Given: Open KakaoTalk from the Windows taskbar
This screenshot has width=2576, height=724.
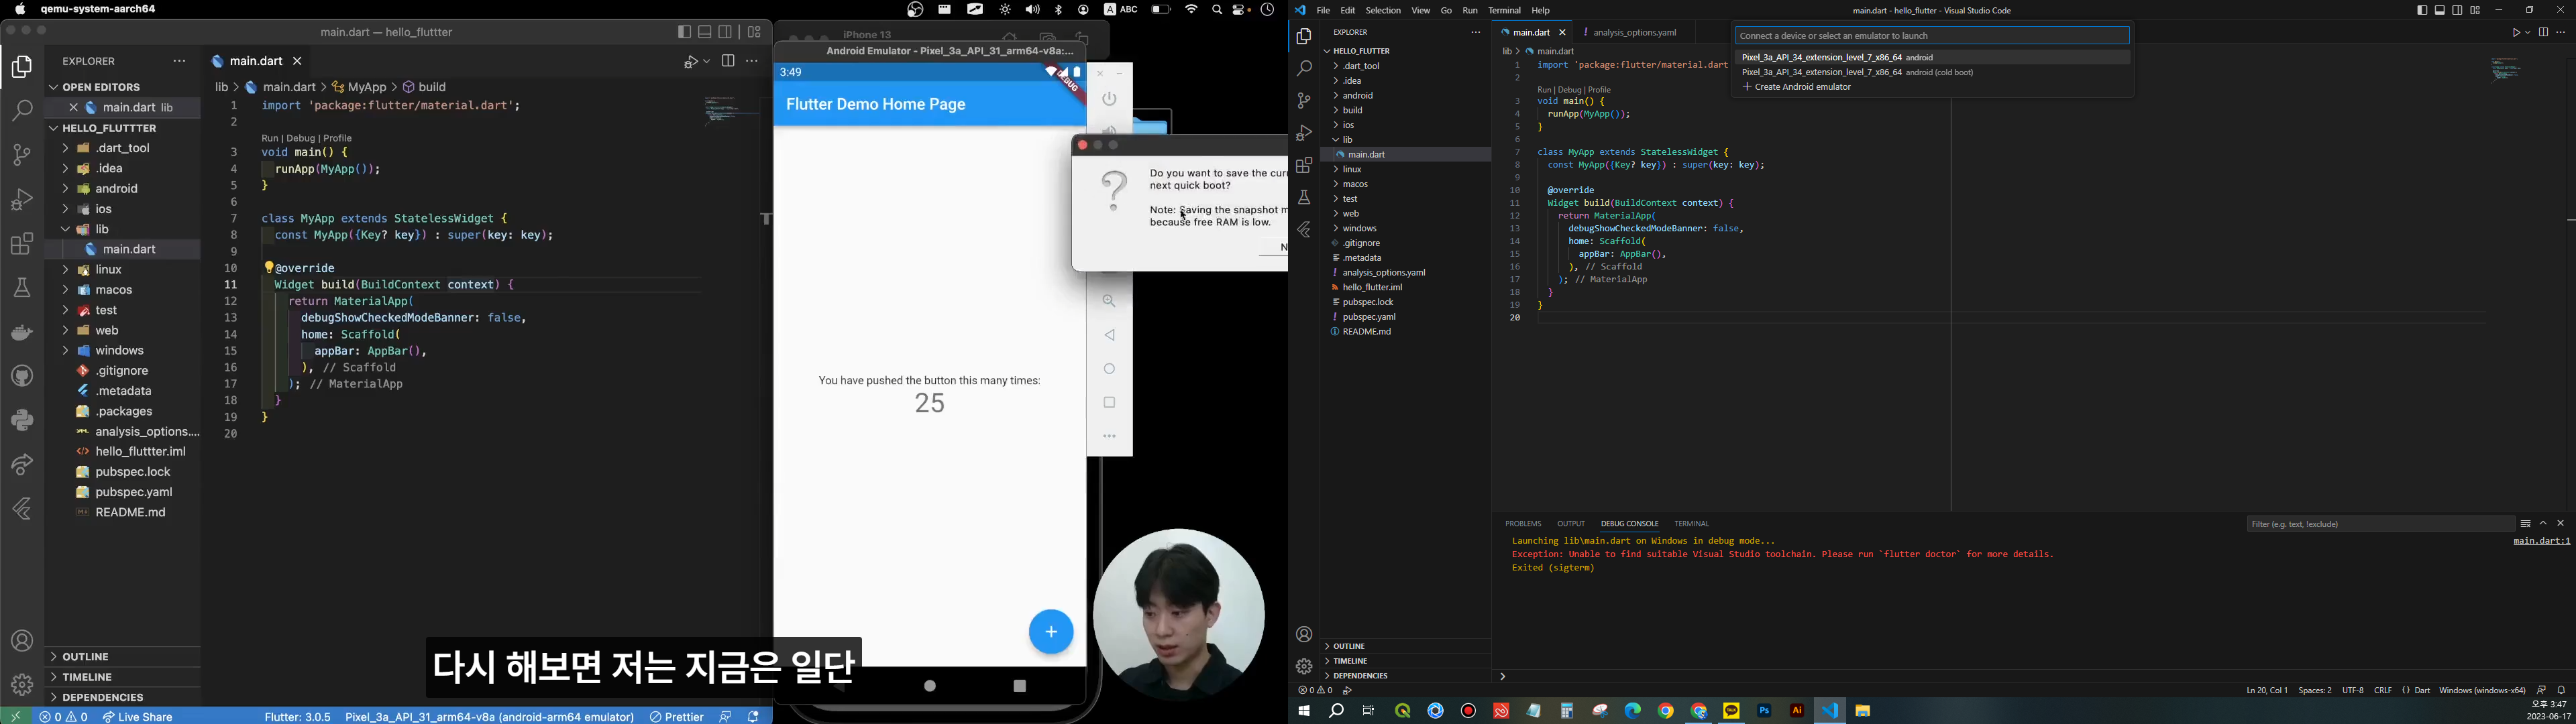Looking at the screenshot, I should pos(1732,711).
